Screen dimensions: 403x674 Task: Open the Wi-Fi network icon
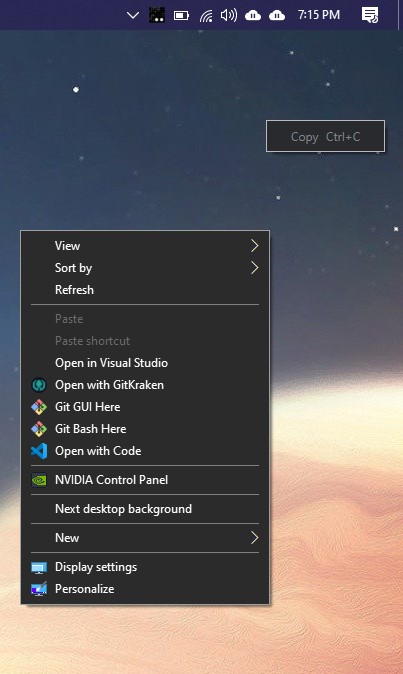(x=206, y=16)
